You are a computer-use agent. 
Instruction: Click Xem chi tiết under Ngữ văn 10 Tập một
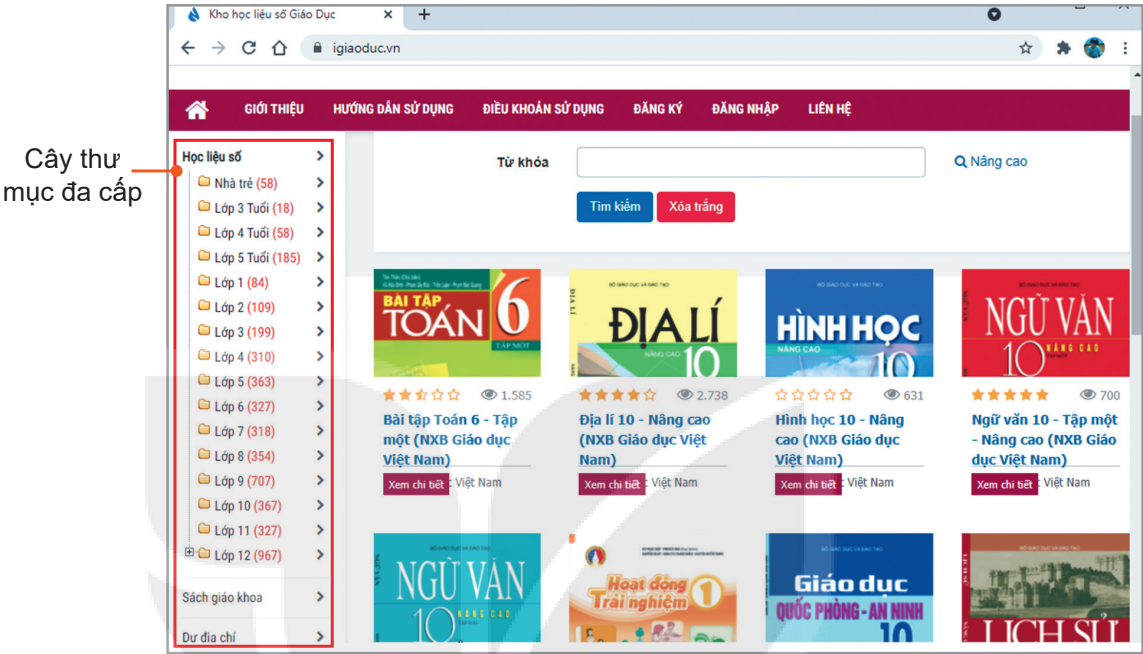1004,485
